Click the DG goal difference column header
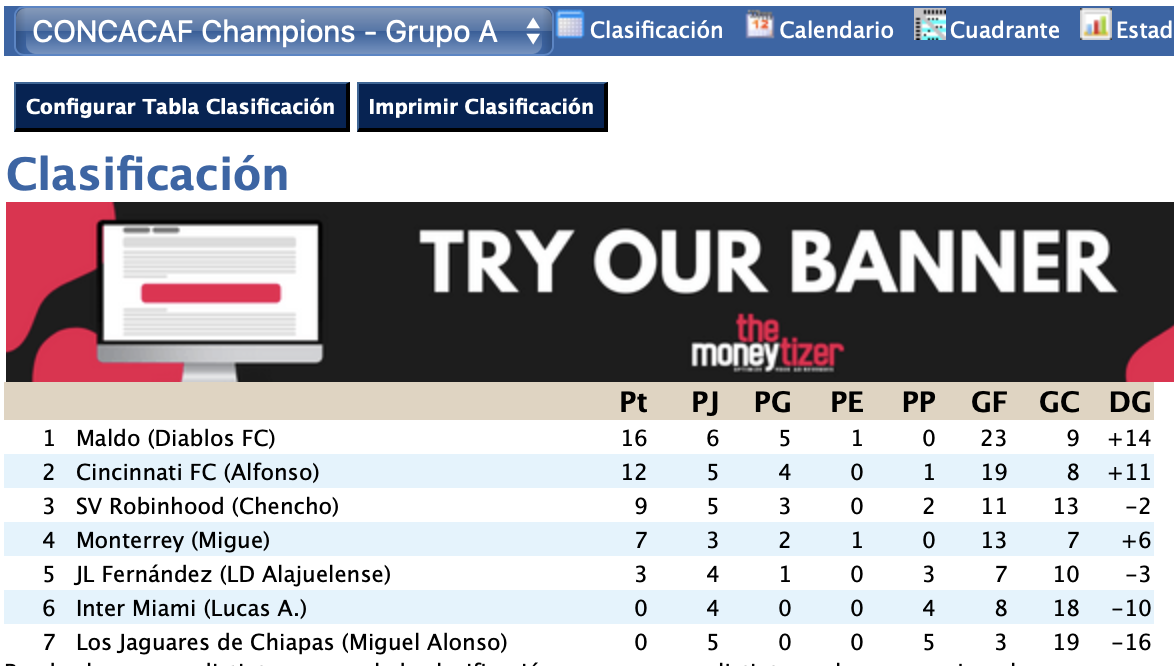 1130,402
